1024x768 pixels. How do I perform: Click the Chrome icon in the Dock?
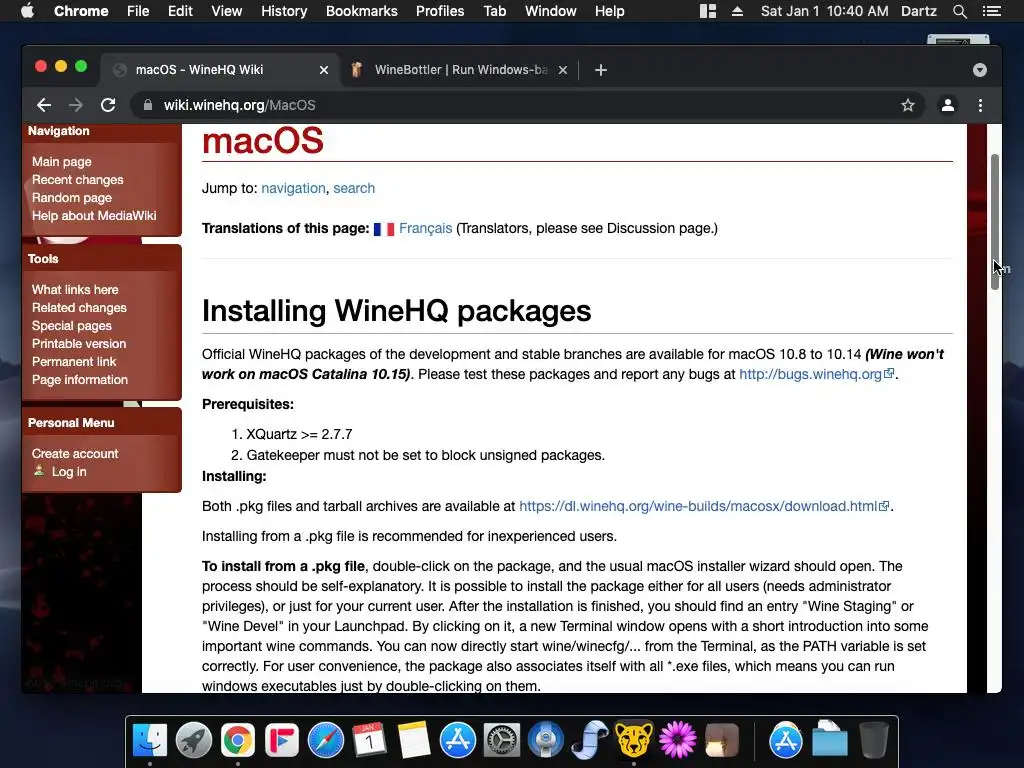(x=238, y=741)
